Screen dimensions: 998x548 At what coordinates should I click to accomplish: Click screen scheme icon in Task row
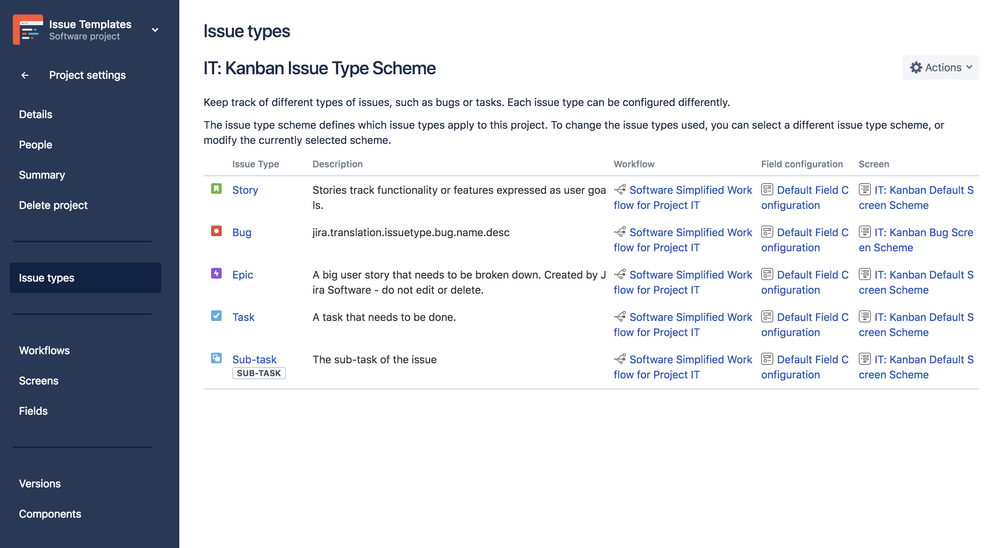click(x=865, y=317)
